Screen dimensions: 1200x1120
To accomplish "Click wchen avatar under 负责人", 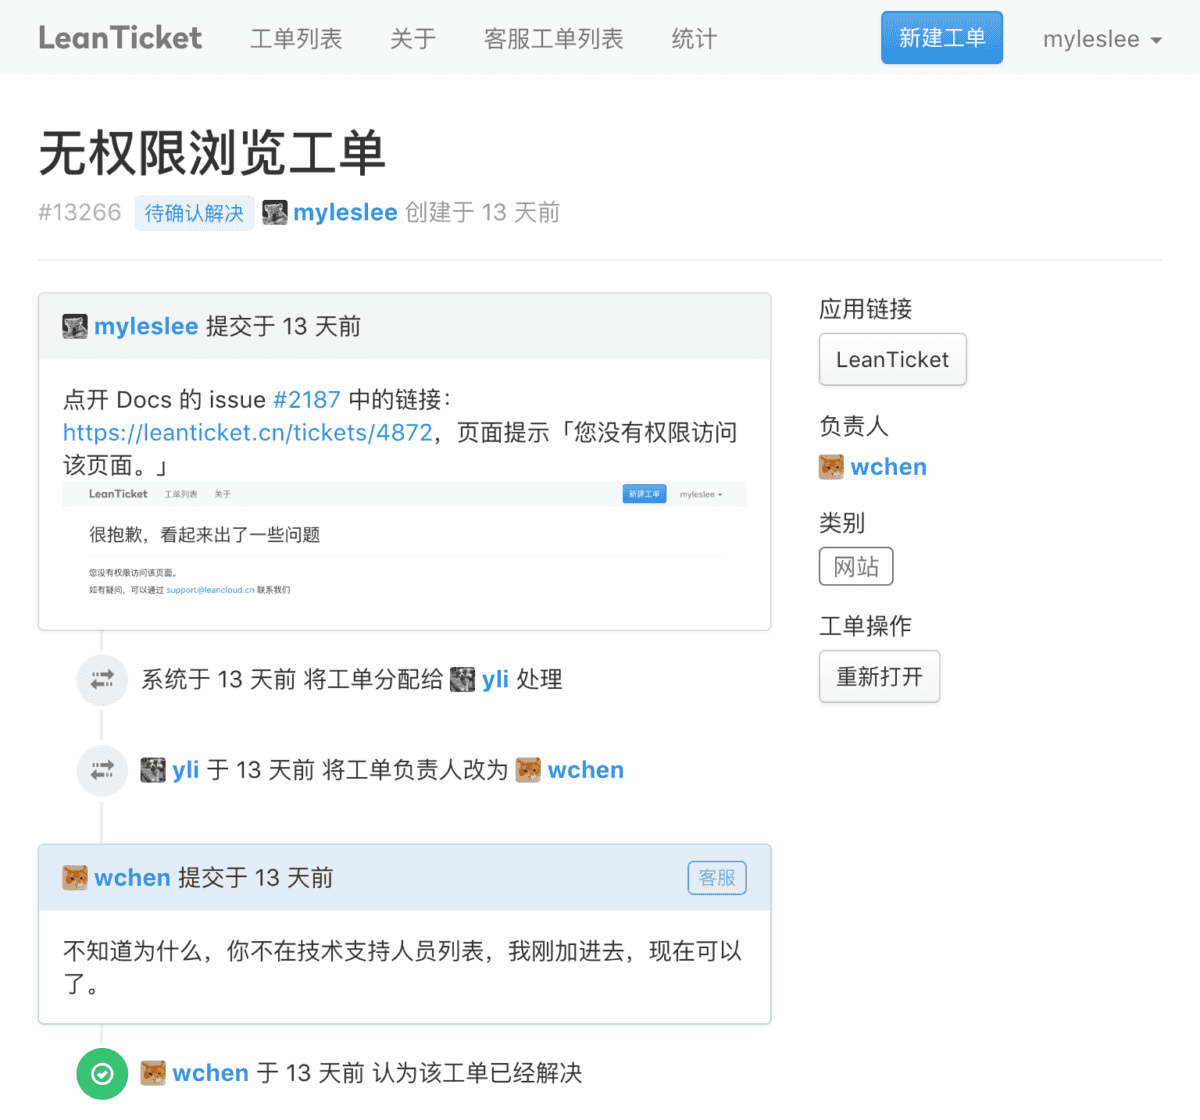I will pos(831,467).
